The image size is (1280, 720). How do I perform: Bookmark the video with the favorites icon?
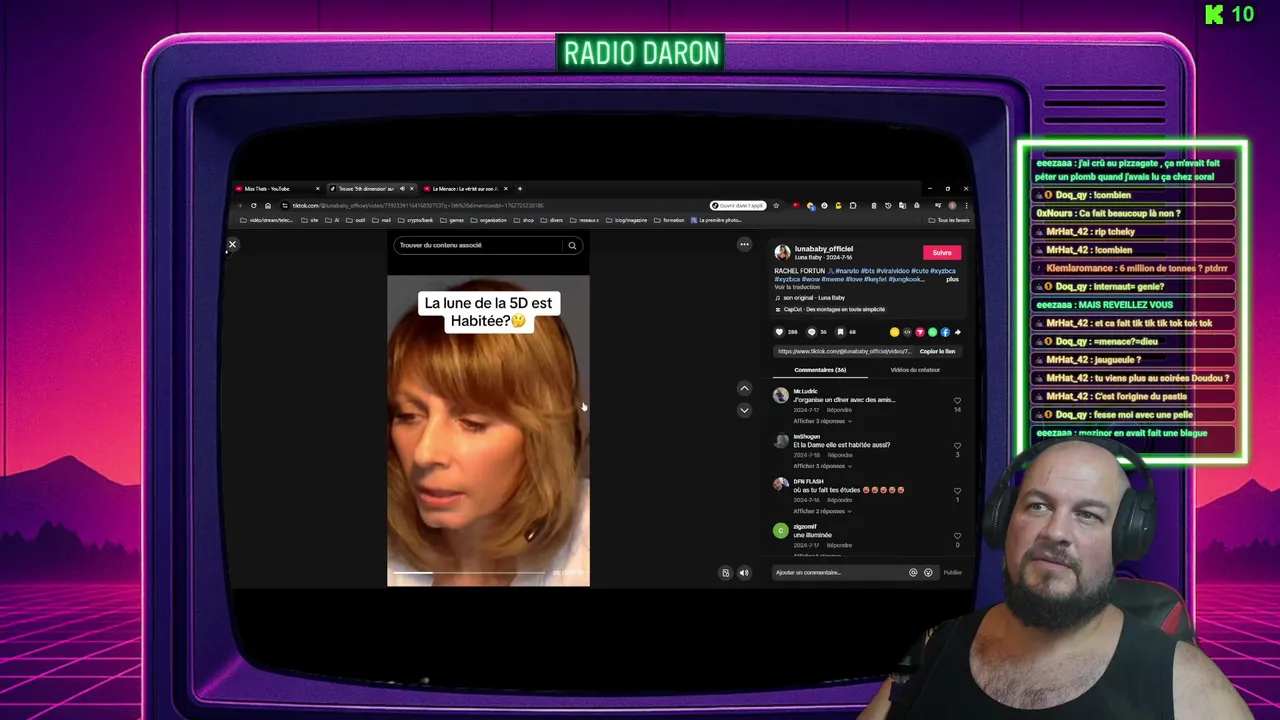[841, 332]
